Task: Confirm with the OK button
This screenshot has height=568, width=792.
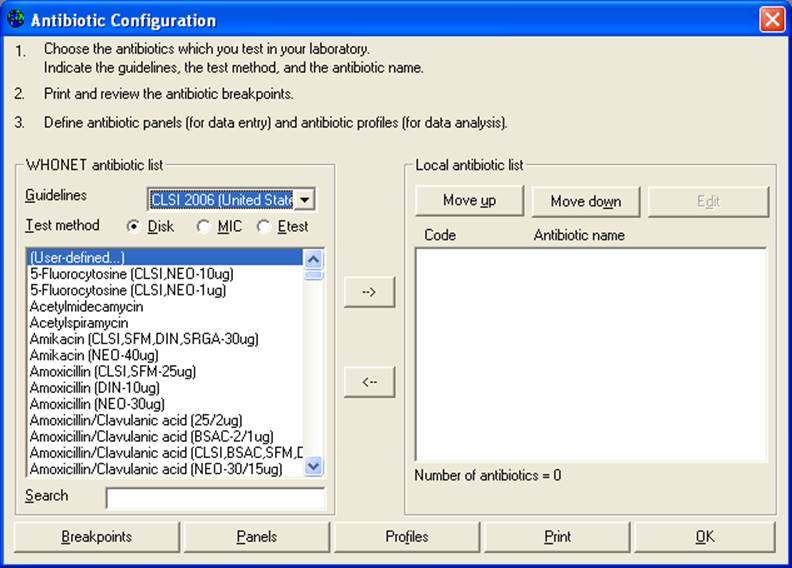Action: point(705,537)
